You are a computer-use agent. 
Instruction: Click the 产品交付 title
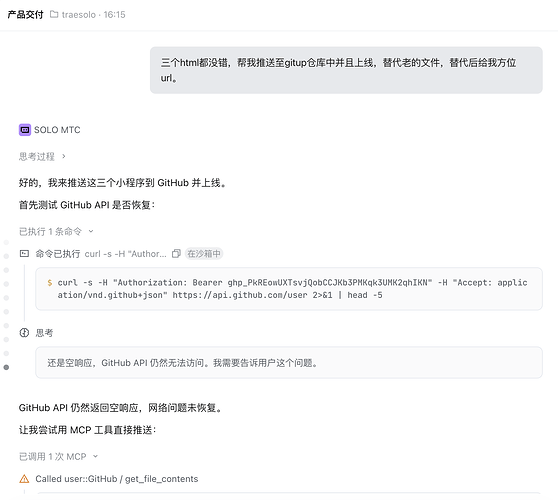point(25,15)
